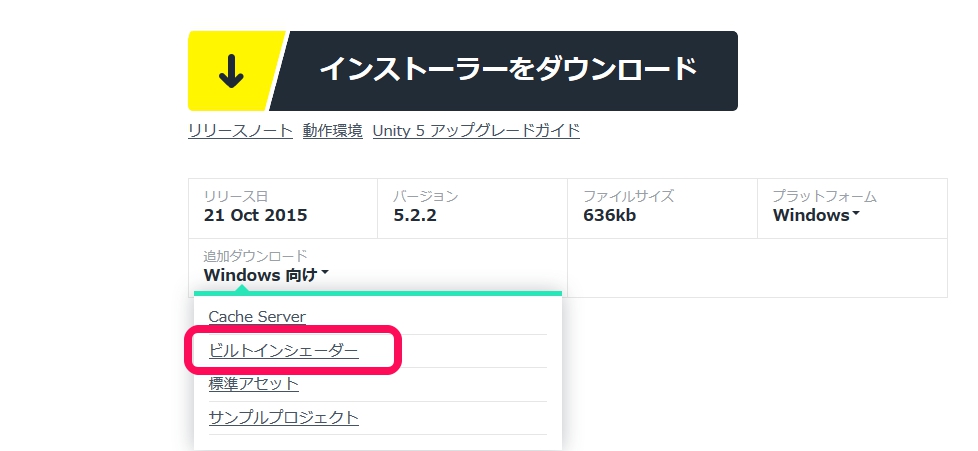Select サンプルプロジェクト from the menu
978x451 pixels.
284,417
